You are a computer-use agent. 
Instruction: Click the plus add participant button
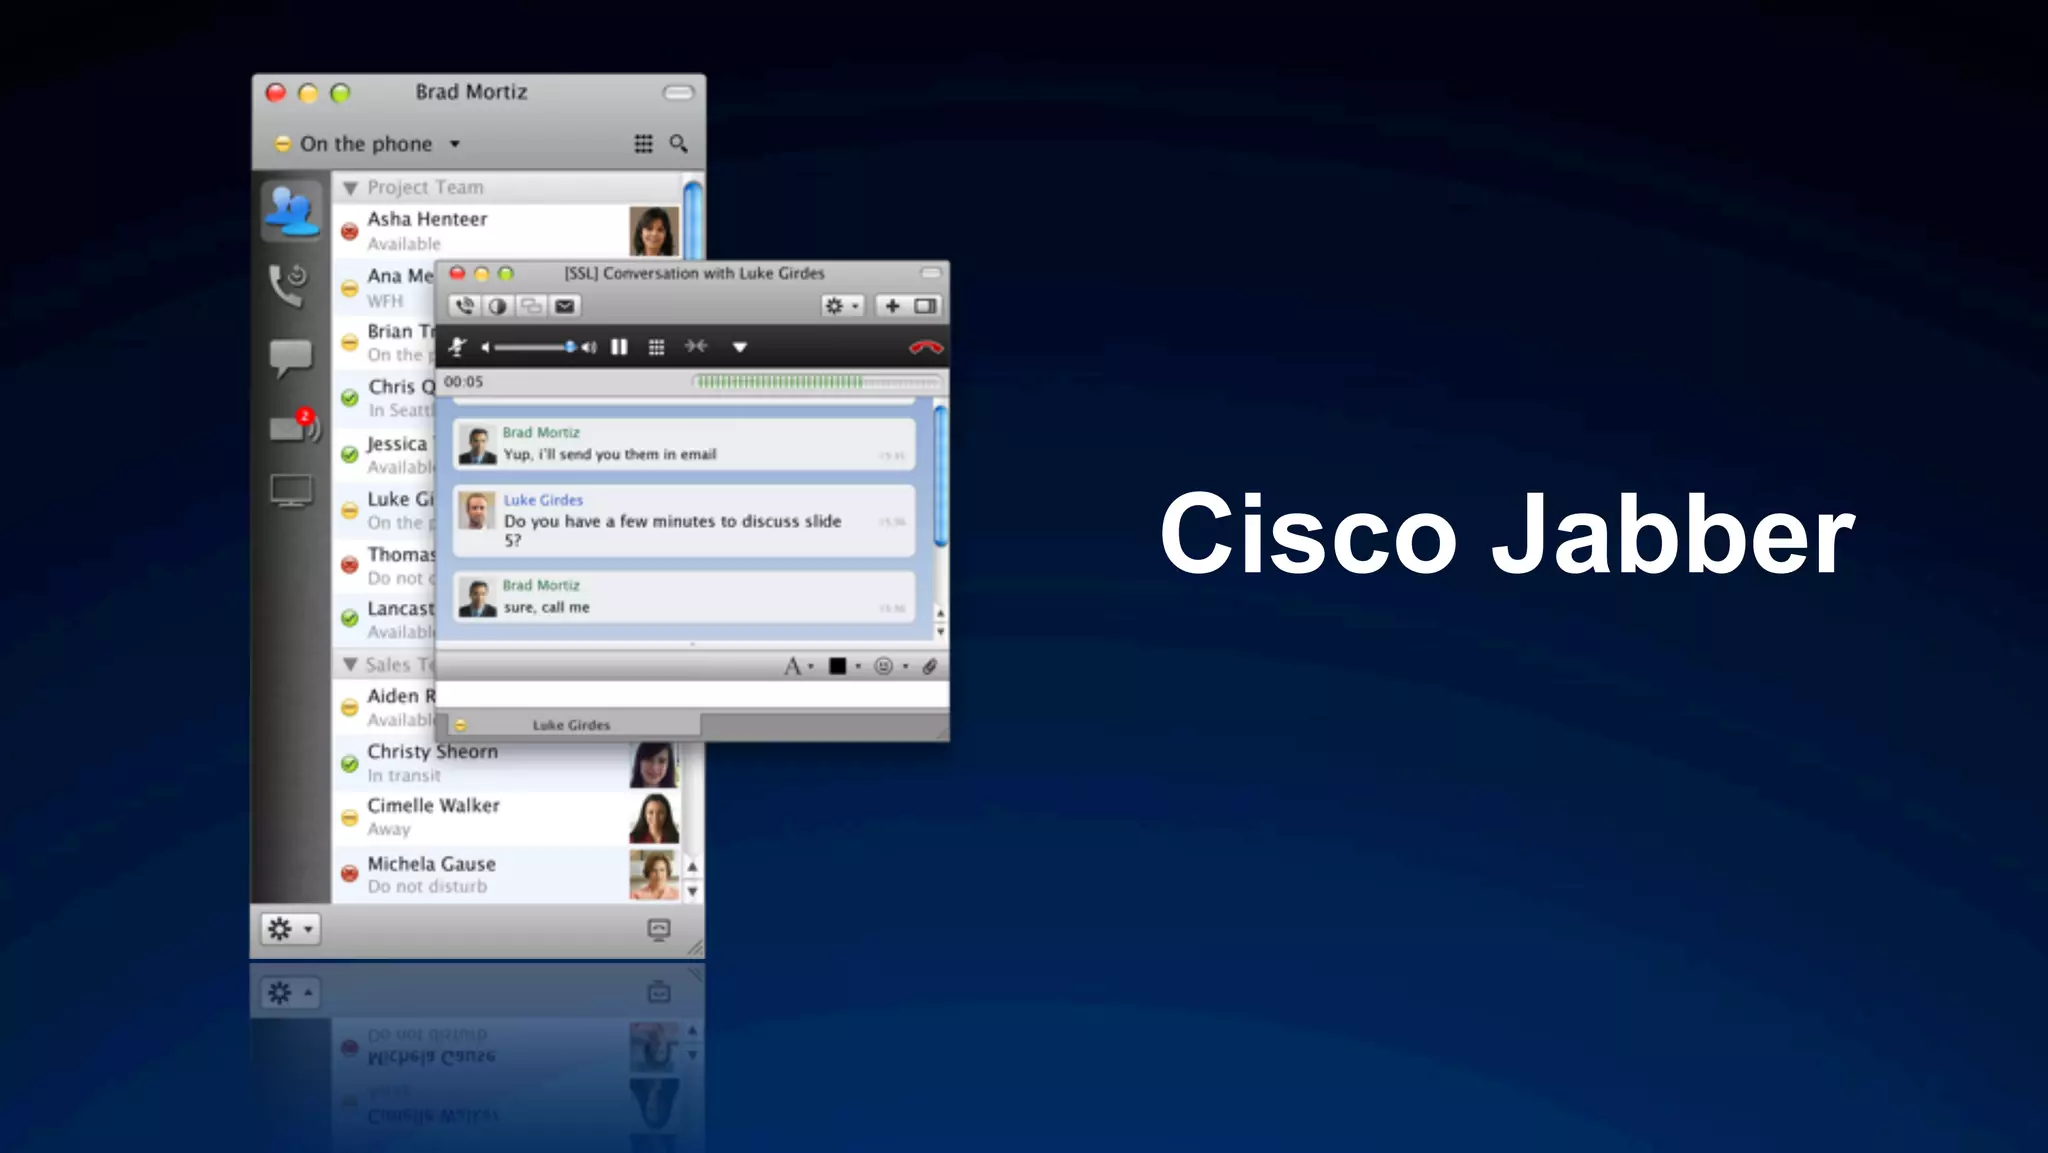point(892,306)
